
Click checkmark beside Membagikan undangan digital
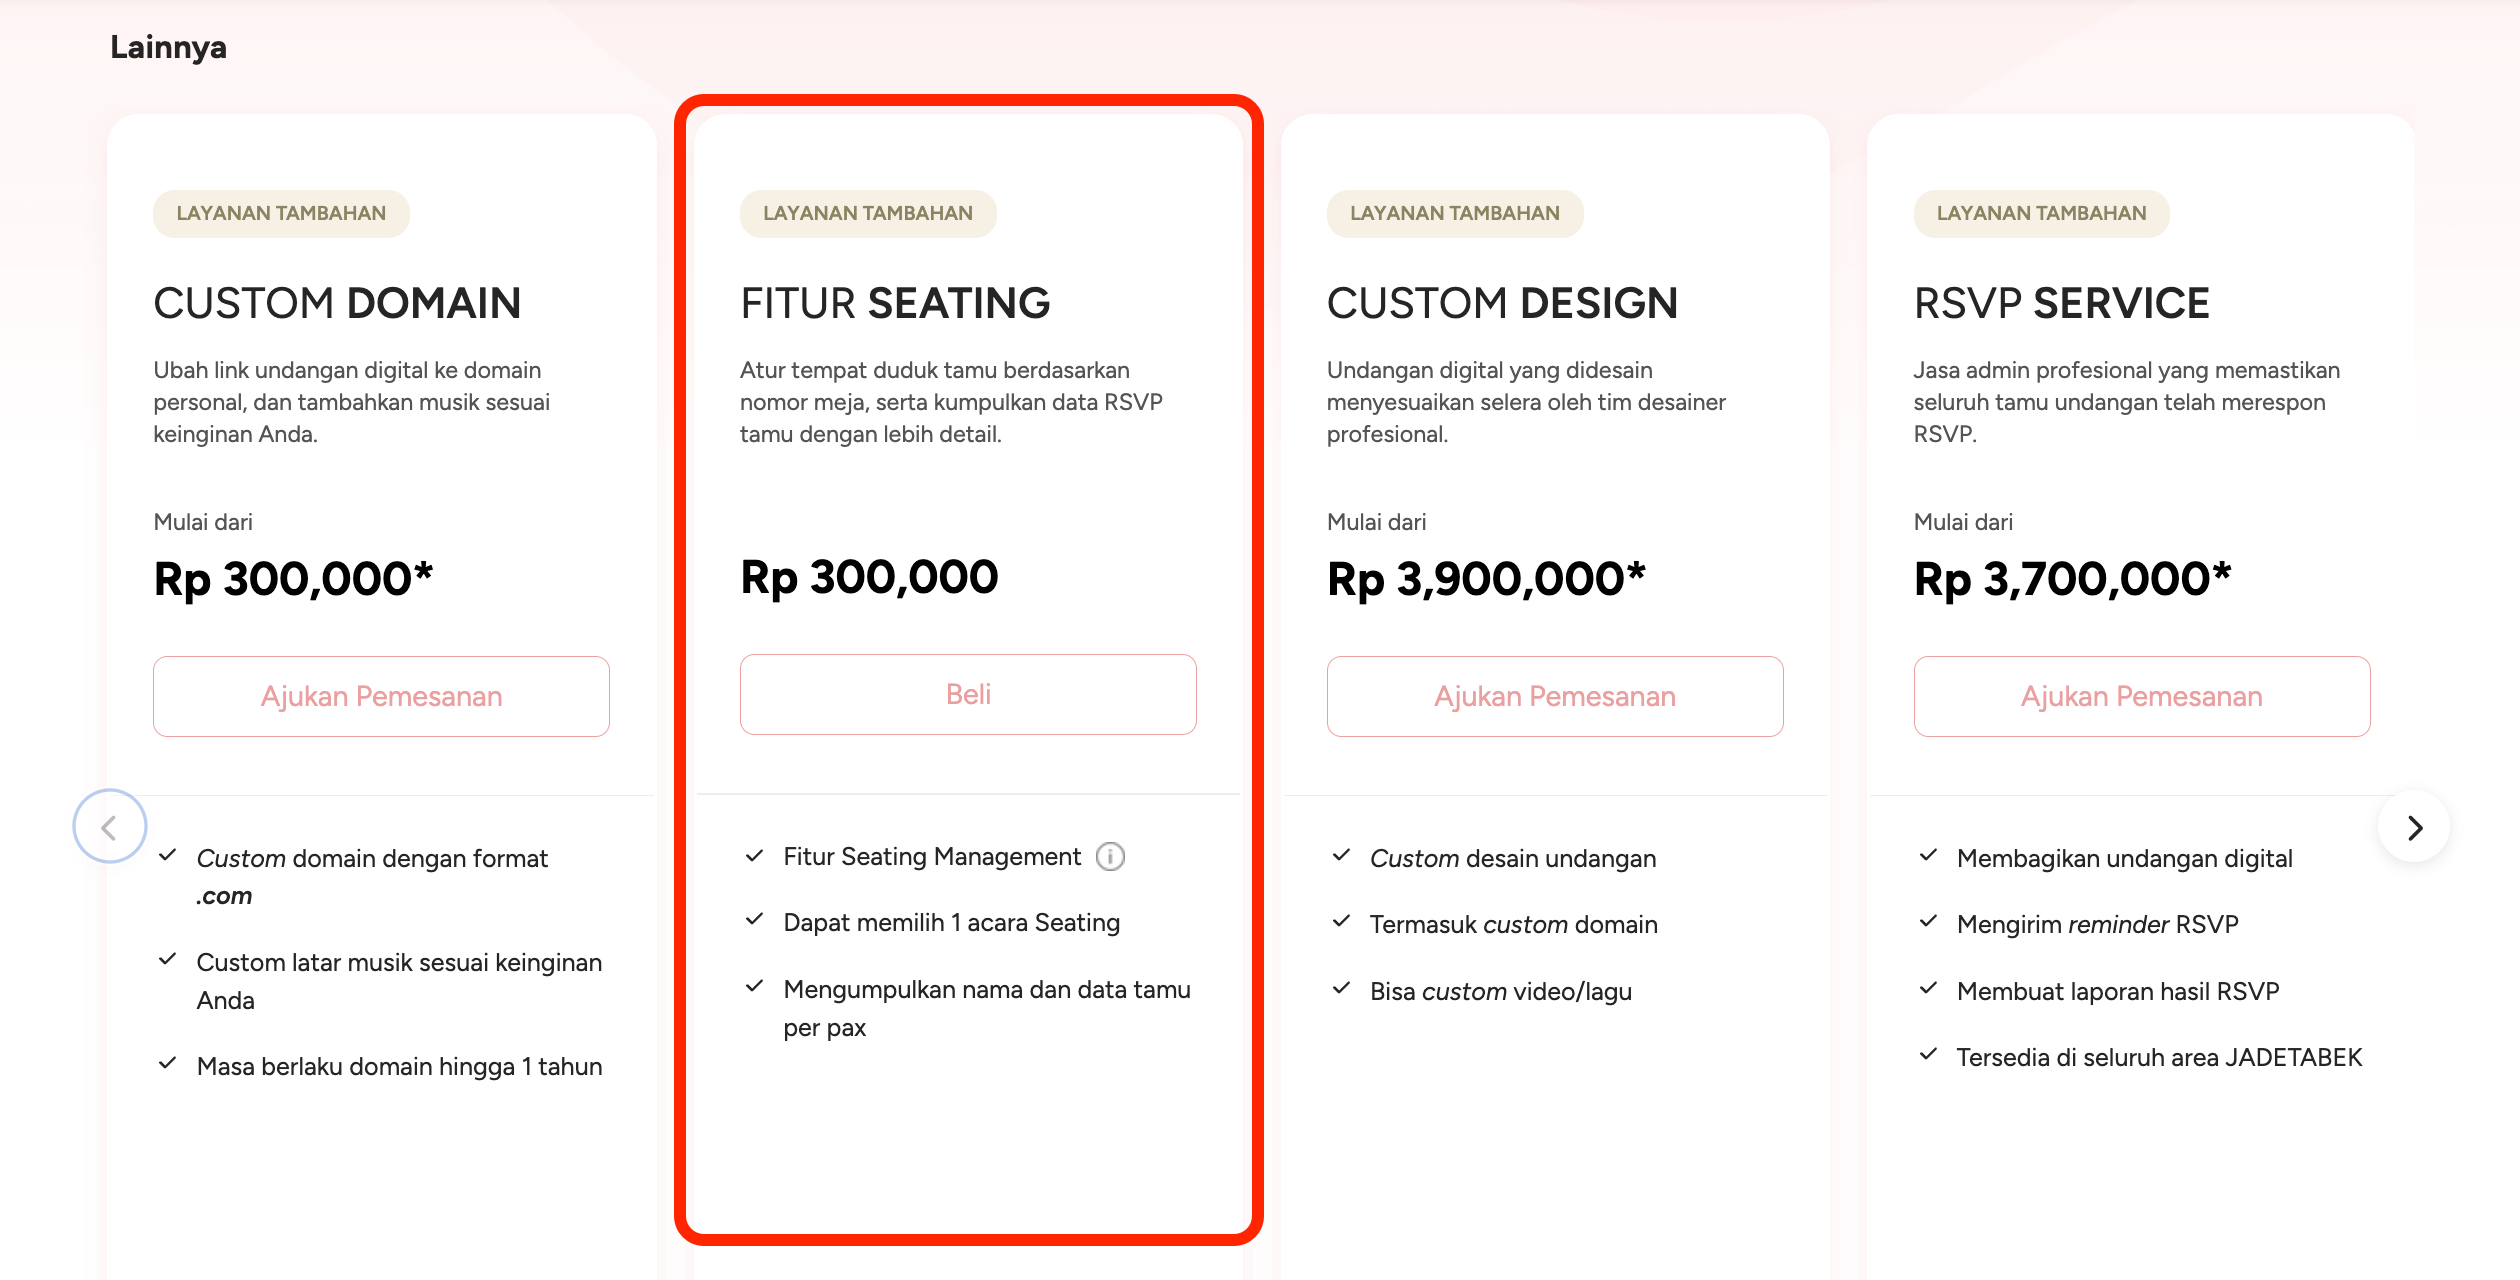[x=1929, y=856]
